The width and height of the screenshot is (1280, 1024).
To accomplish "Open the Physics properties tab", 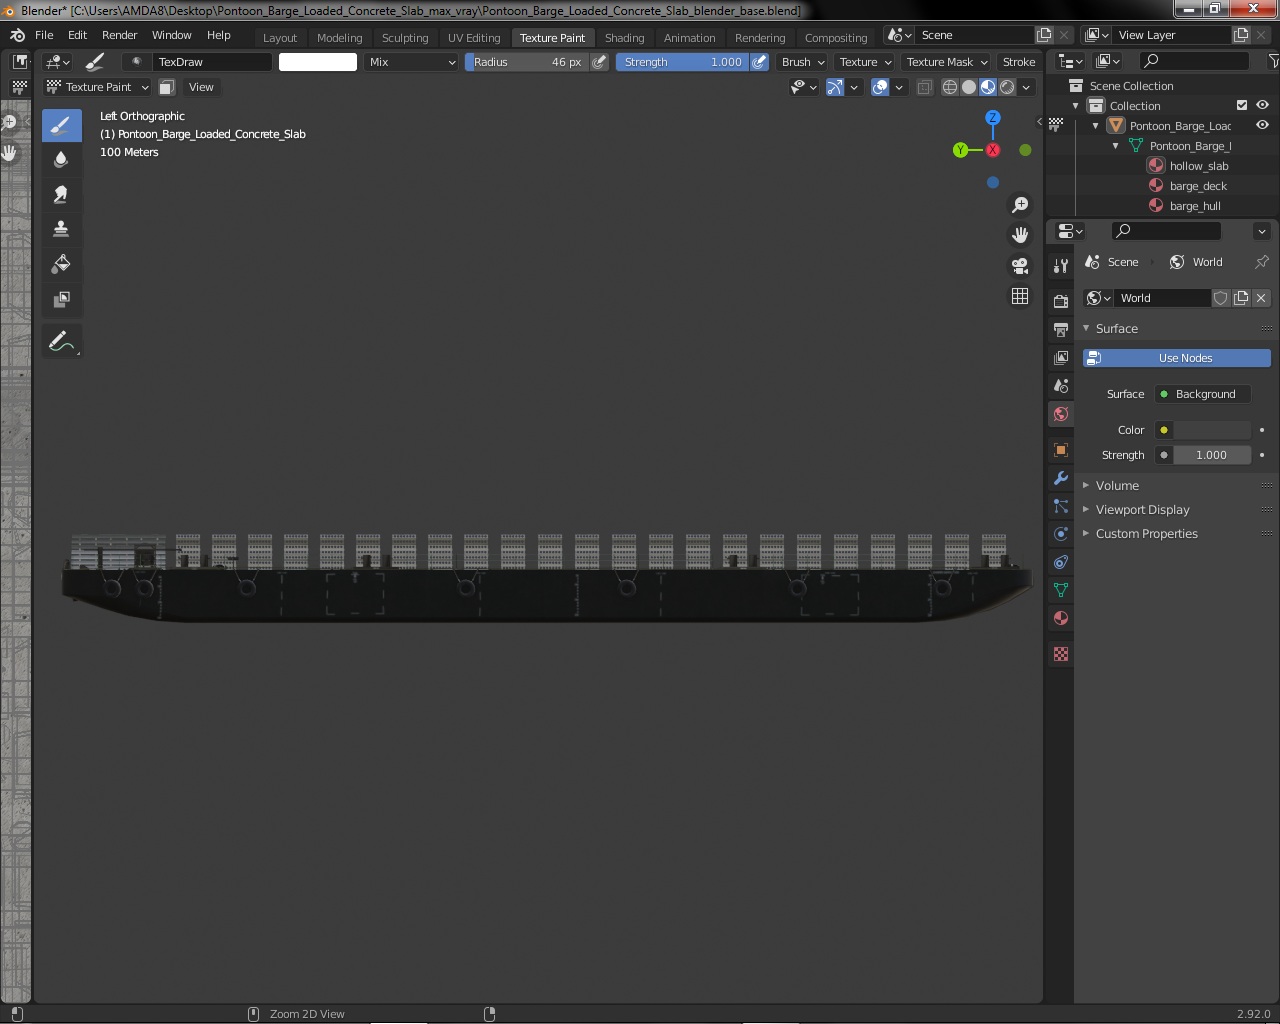I will tap(1061, 534).
